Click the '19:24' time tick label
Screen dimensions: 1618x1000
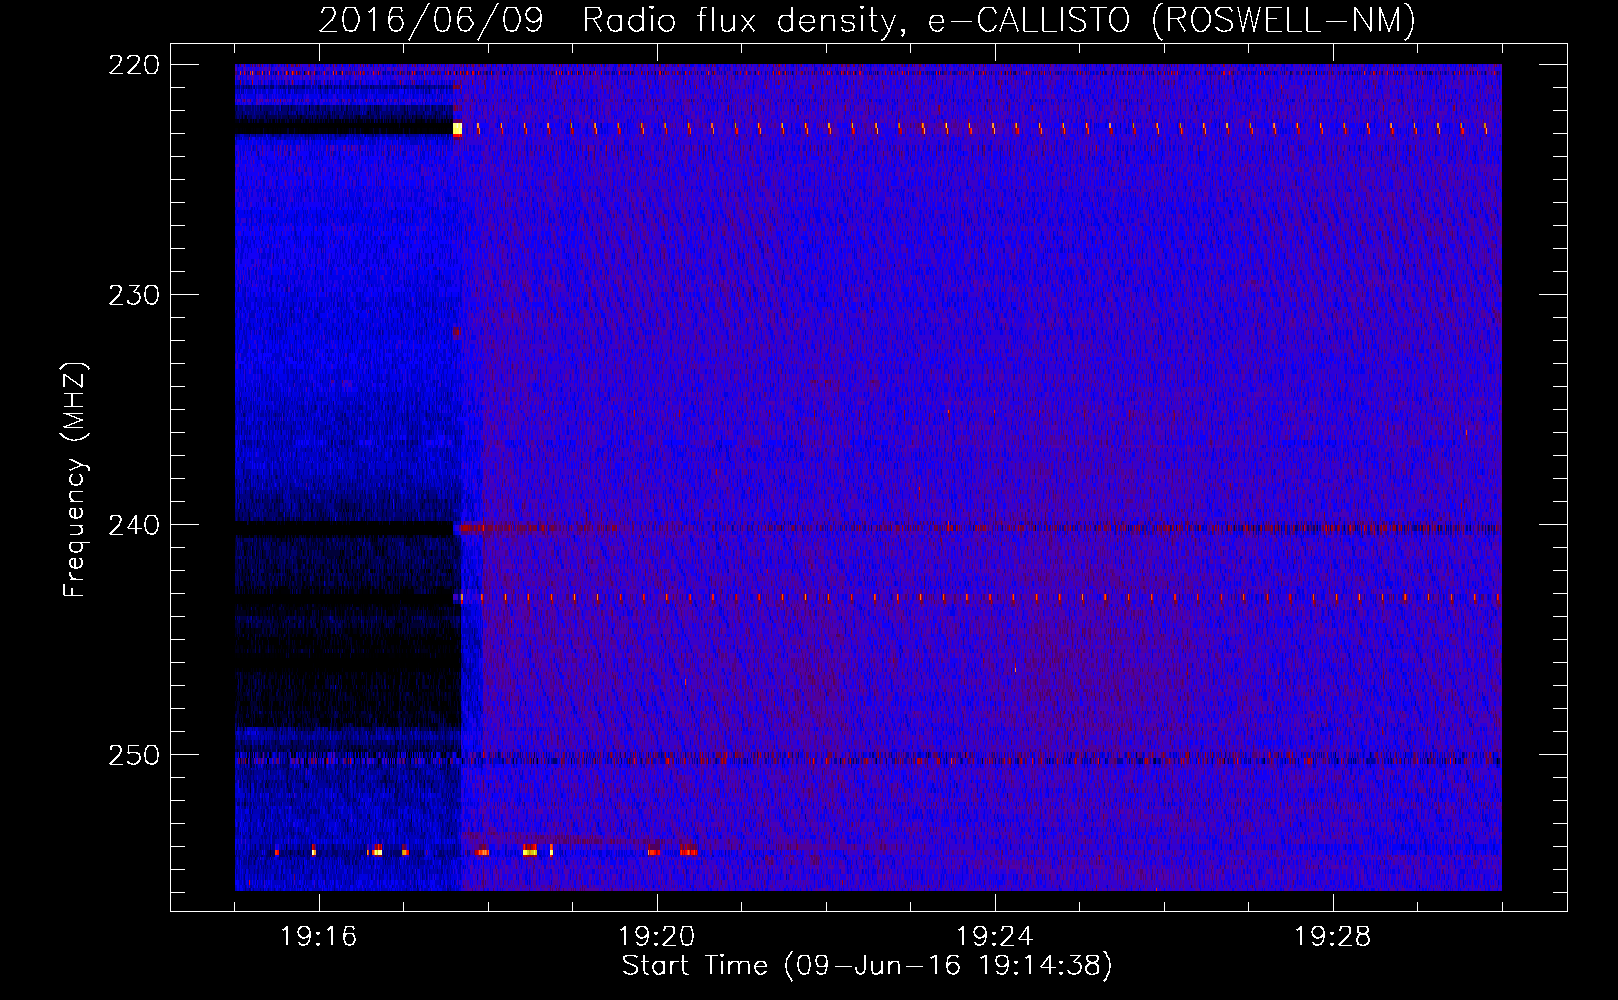[x=995, y=937]
